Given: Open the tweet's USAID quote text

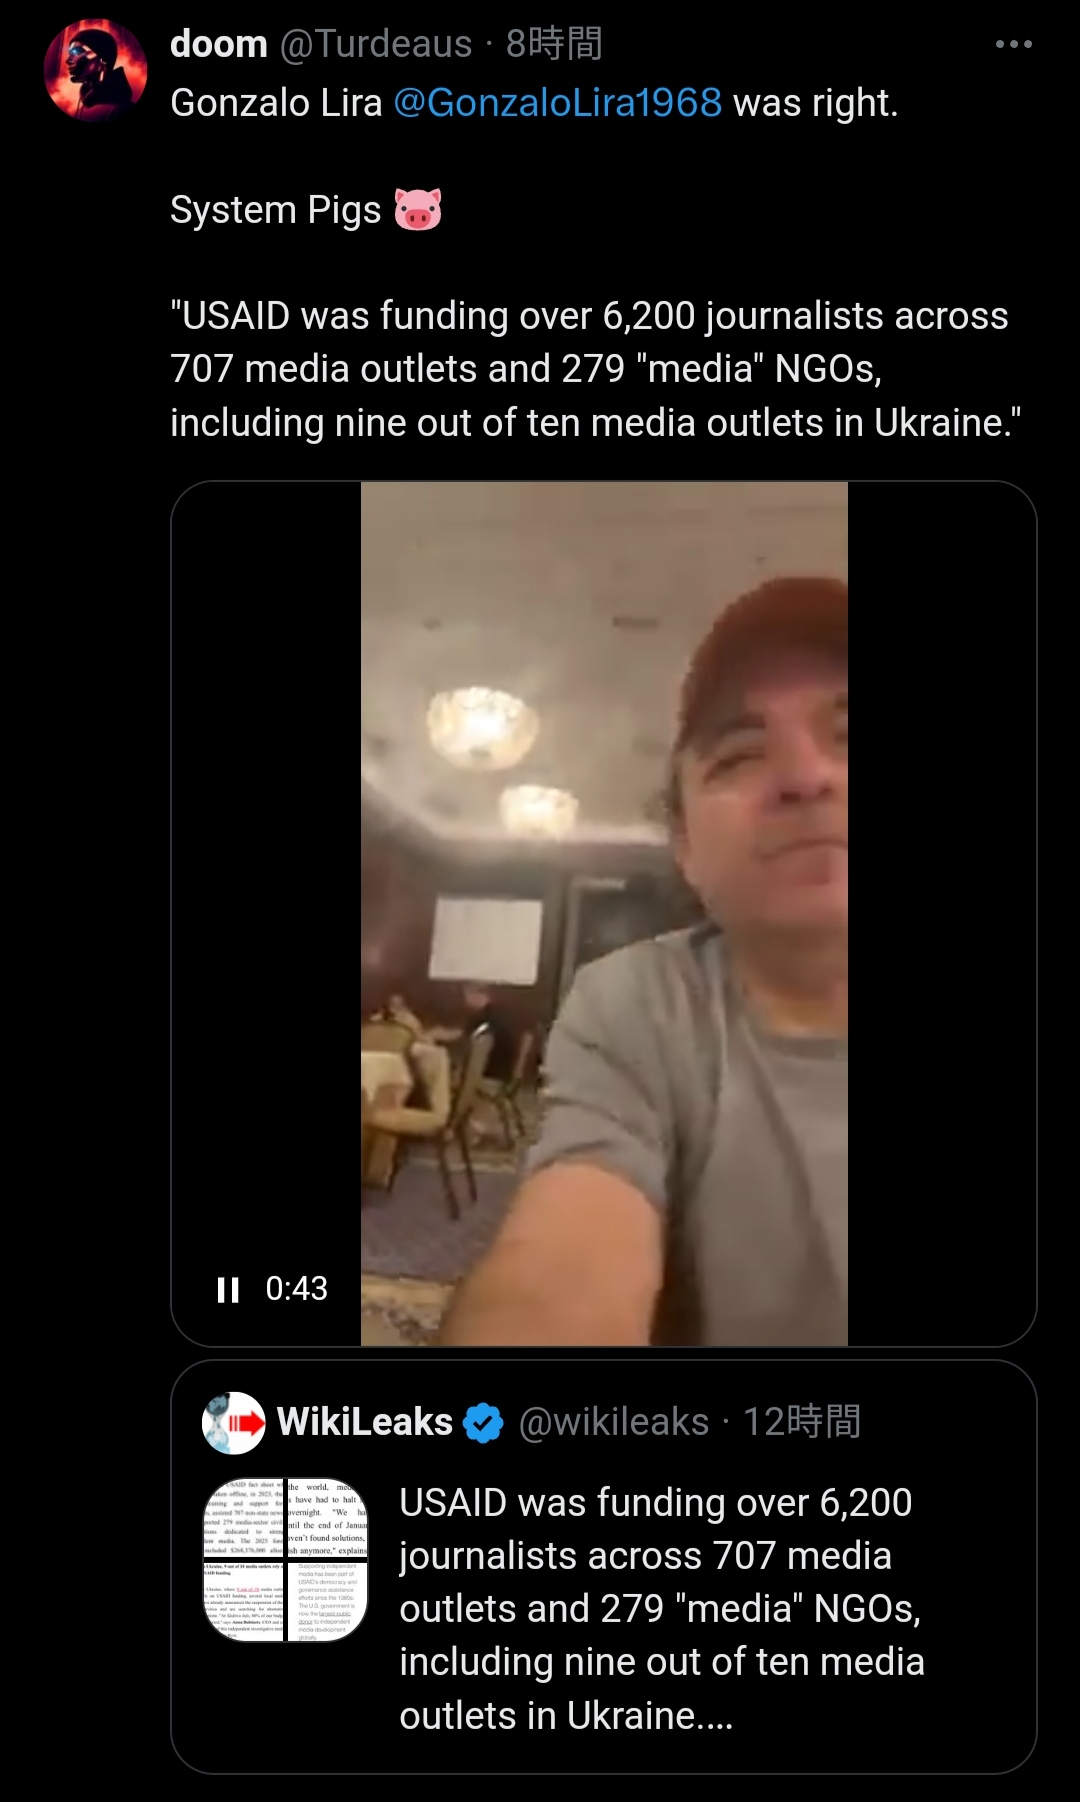Looking at the screenshot, I should (x=596, y=369).
